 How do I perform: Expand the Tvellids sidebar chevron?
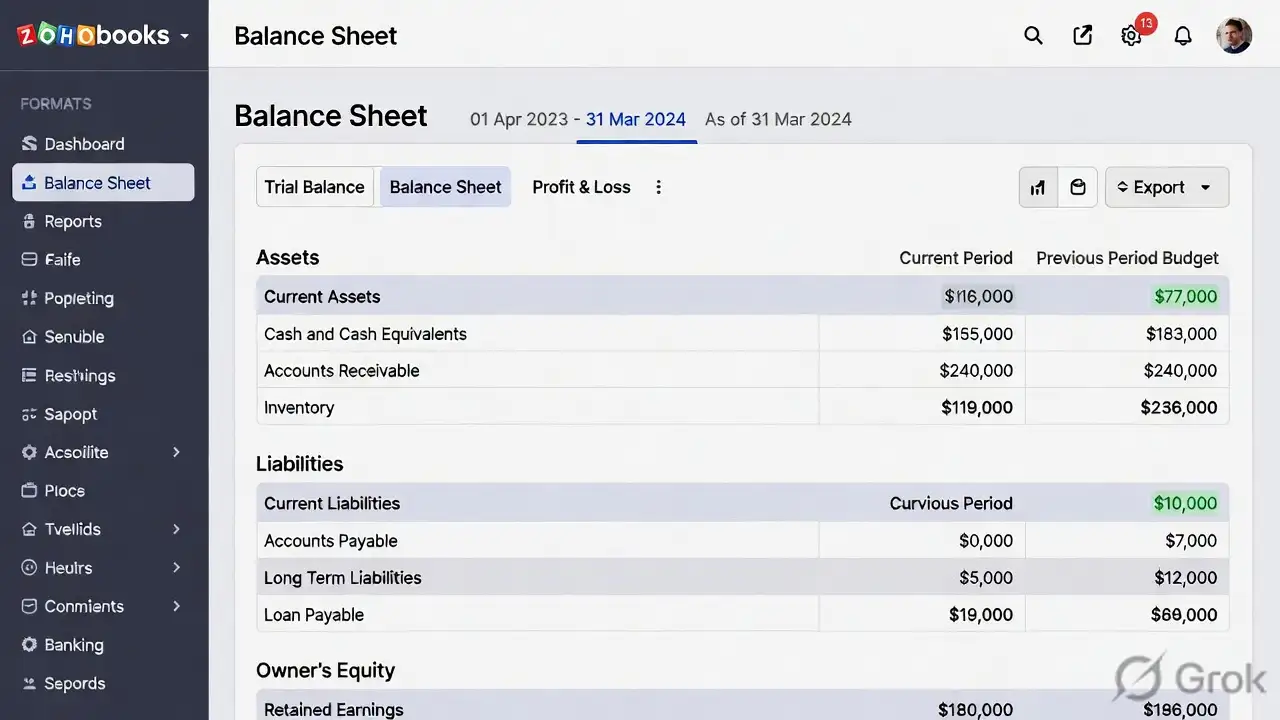tap(176, 529)
